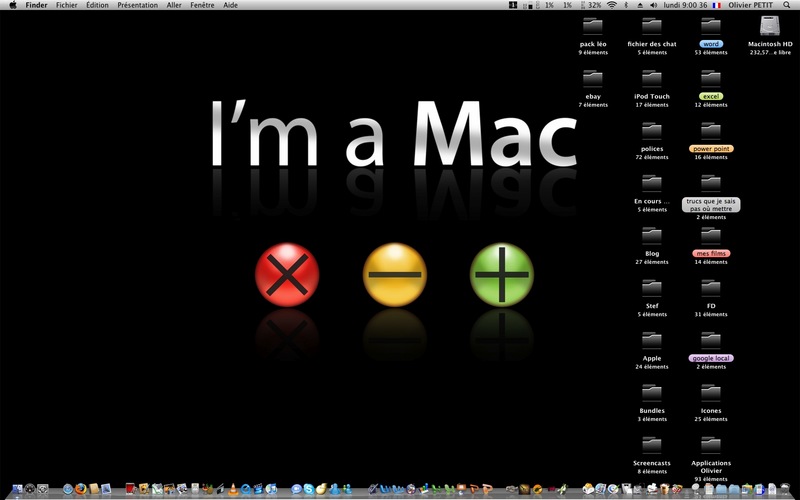Open the Présentation menu
This screenshot has width=800, height=500.
[137, 5]
